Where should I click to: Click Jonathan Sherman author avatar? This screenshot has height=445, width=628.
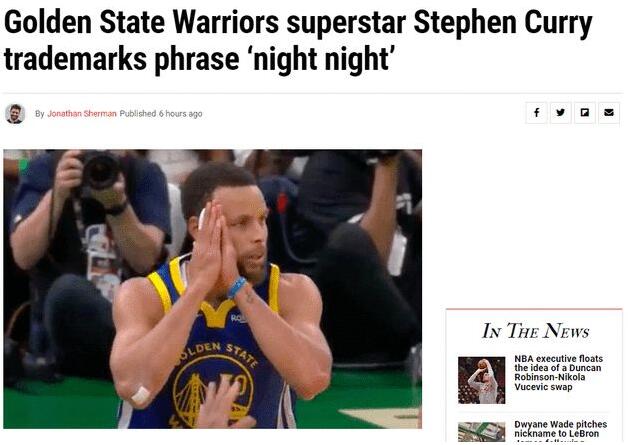tap(15, 114)
